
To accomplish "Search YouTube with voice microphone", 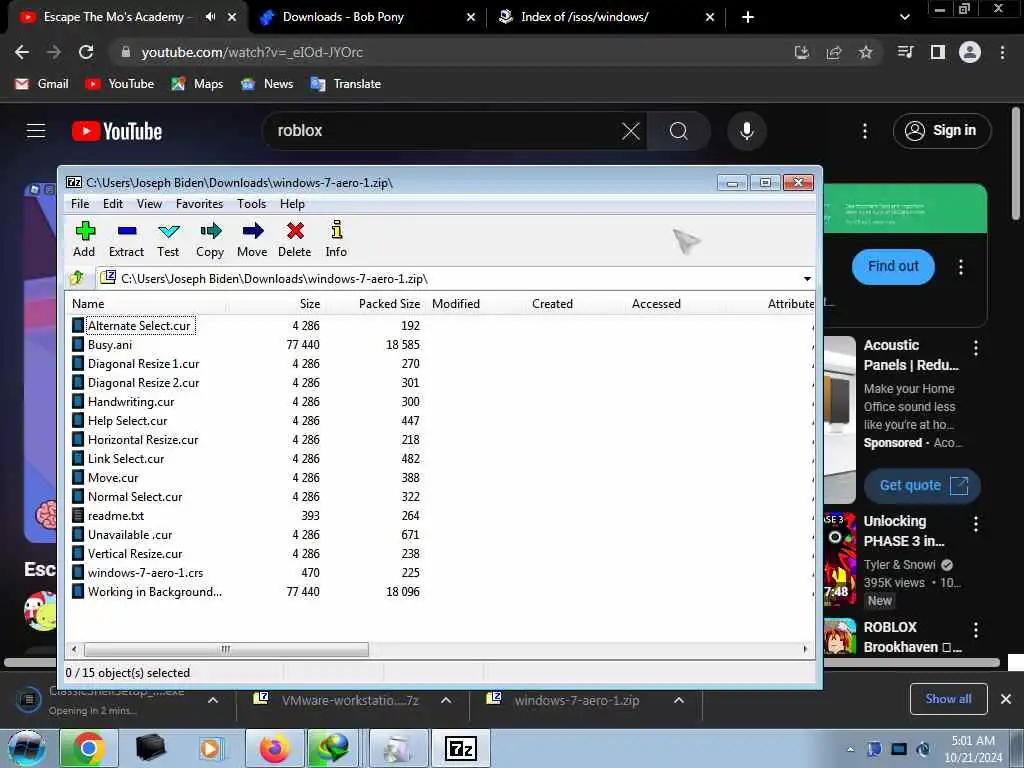I will click(x=746, y=131).
